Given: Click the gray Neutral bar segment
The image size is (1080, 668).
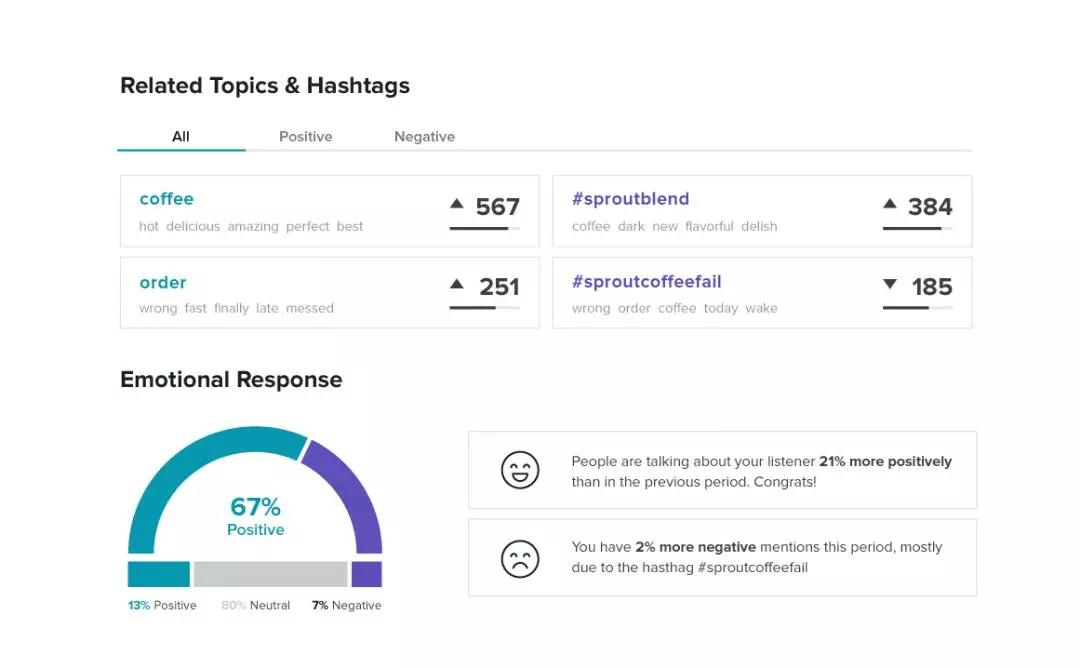Looking at the screenshot, I should click(270, 574).
